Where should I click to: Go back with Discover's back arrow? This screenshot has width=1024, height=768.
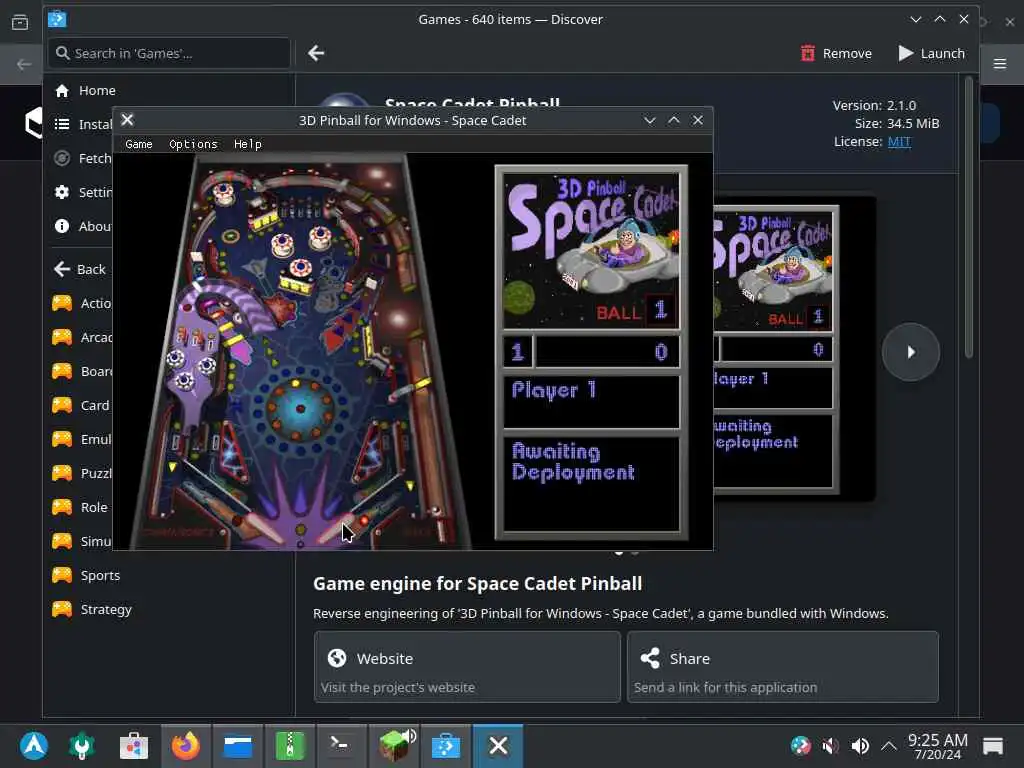point(316,54)
